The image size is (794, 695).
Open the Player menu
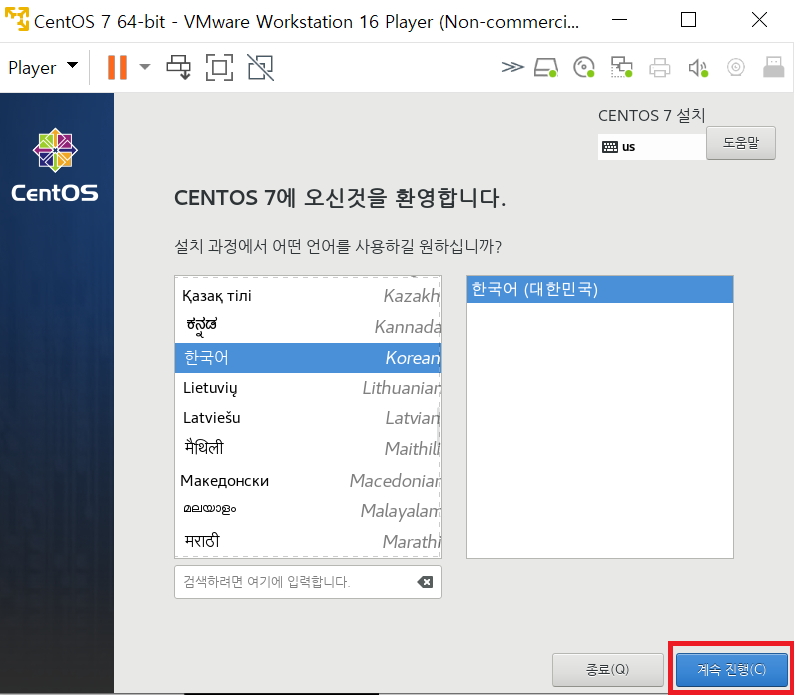(43, 67)
